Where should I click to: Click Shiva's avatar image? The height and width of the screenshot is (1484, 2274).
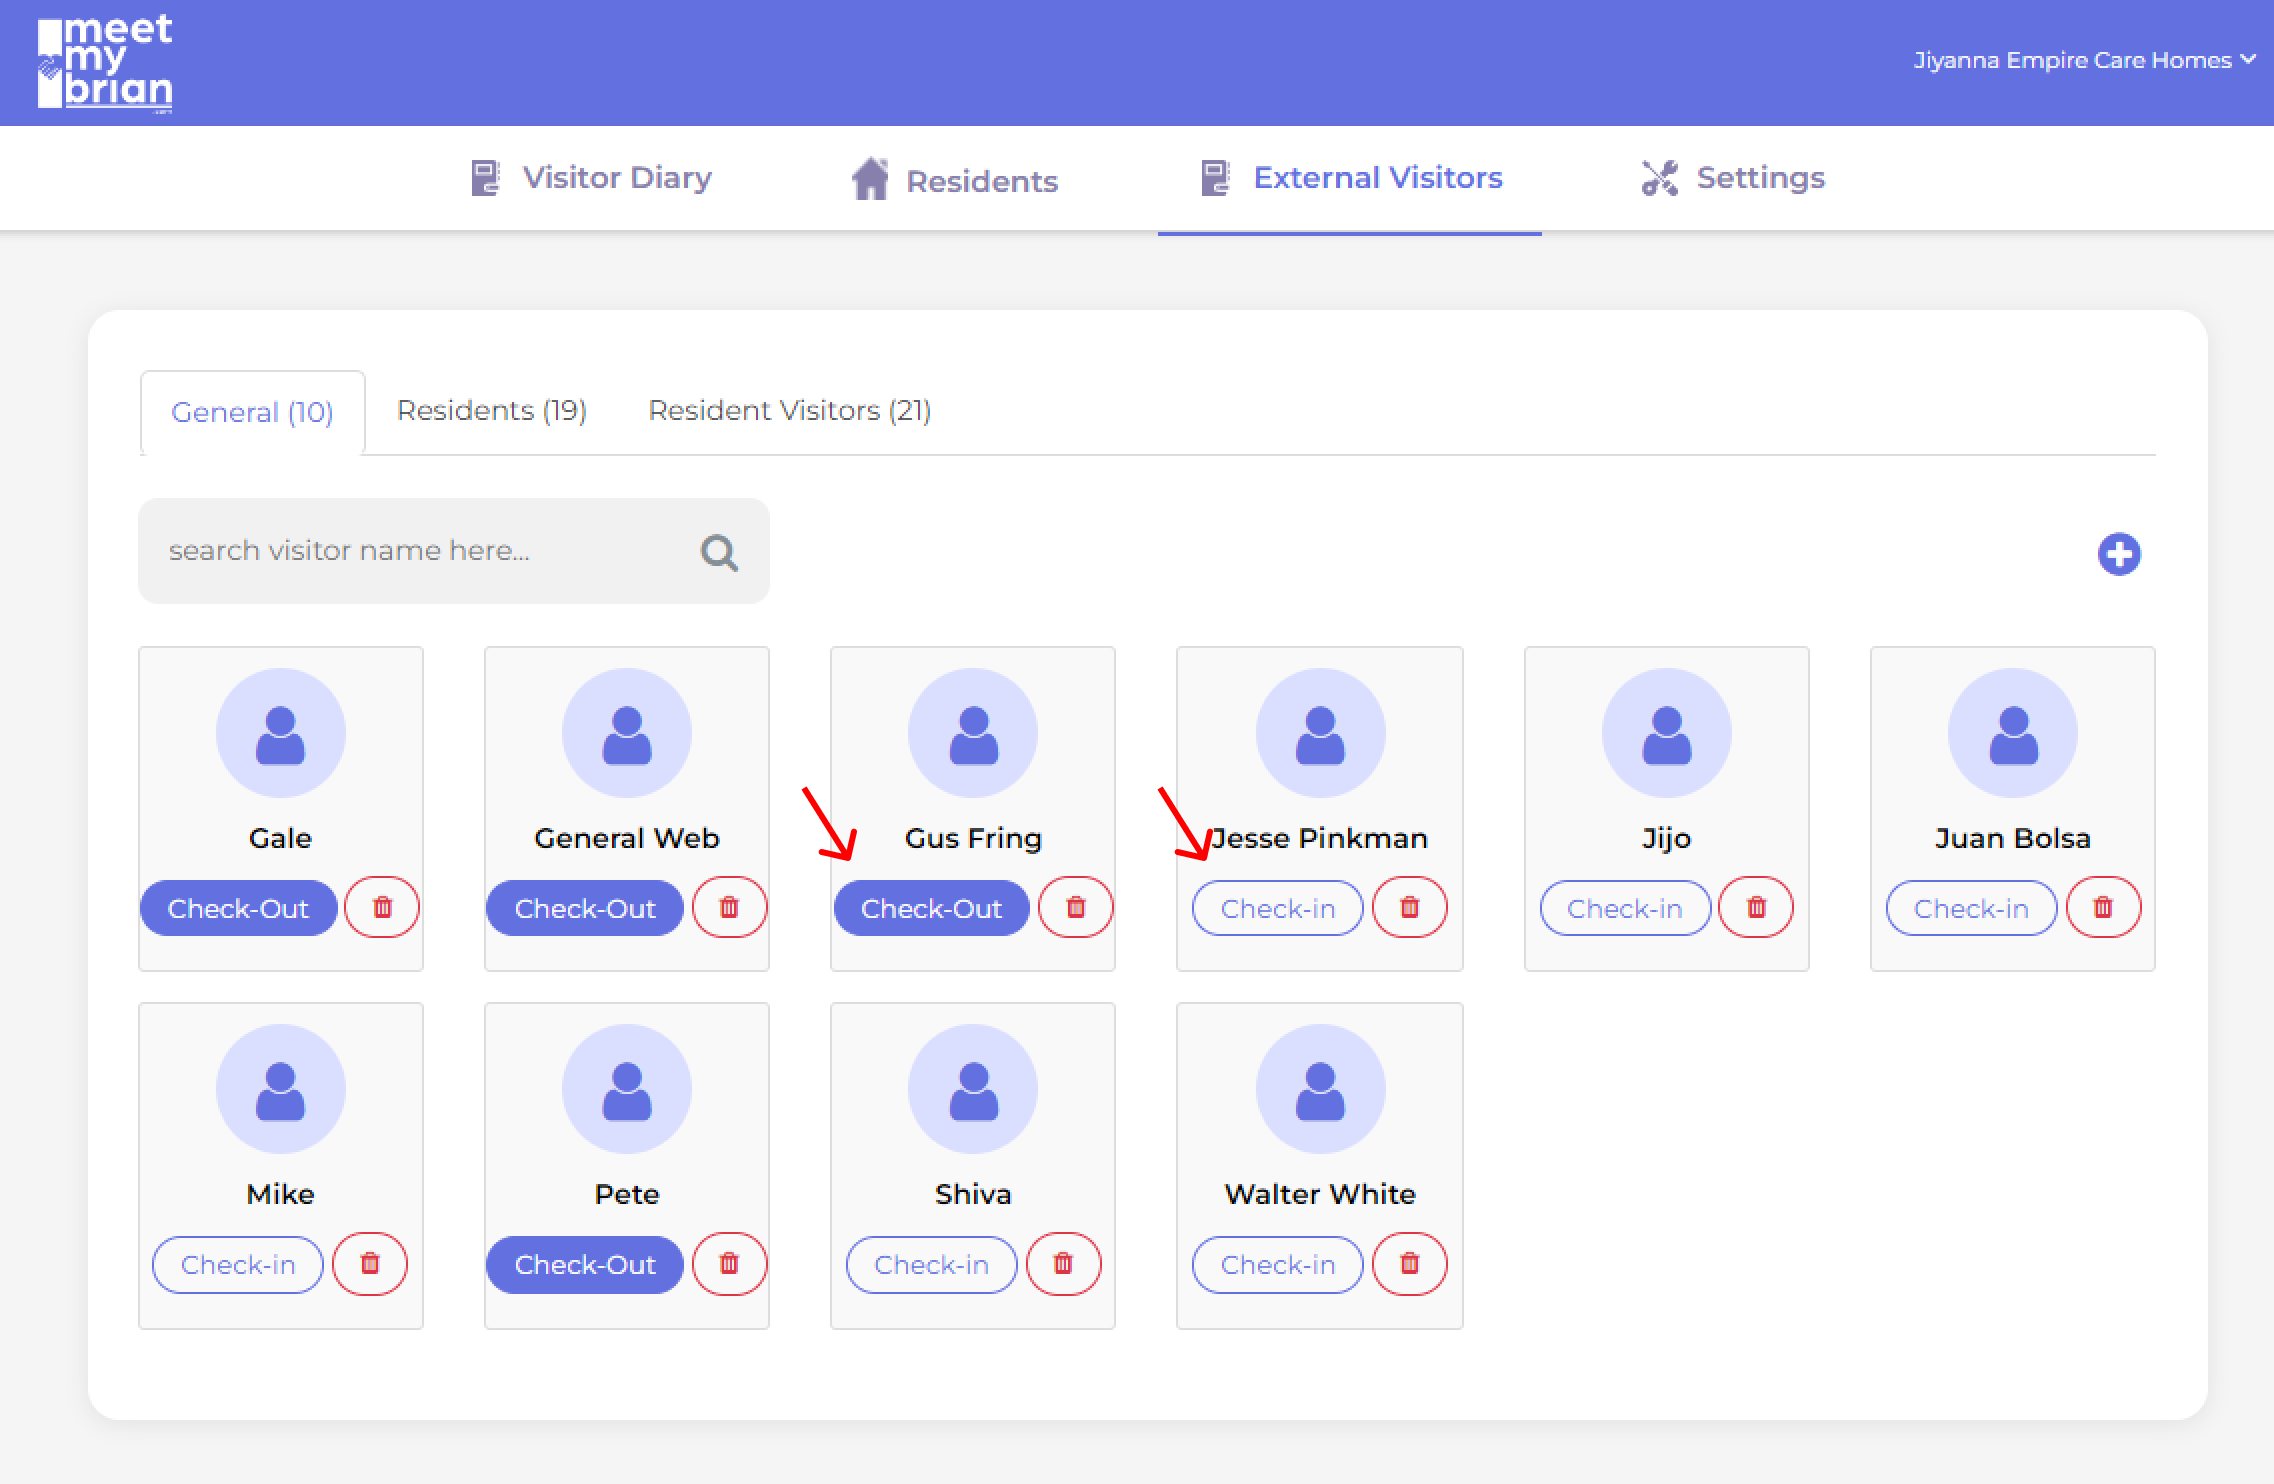tap(972, 1089)
